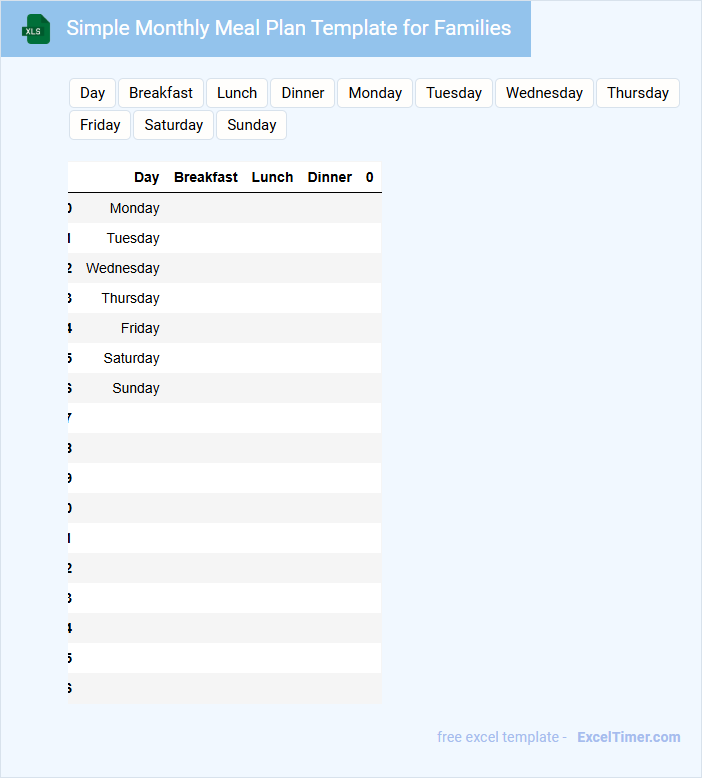Click the Day column header in table
This screenshot has height=778, width=702.
tap(146, 177)
